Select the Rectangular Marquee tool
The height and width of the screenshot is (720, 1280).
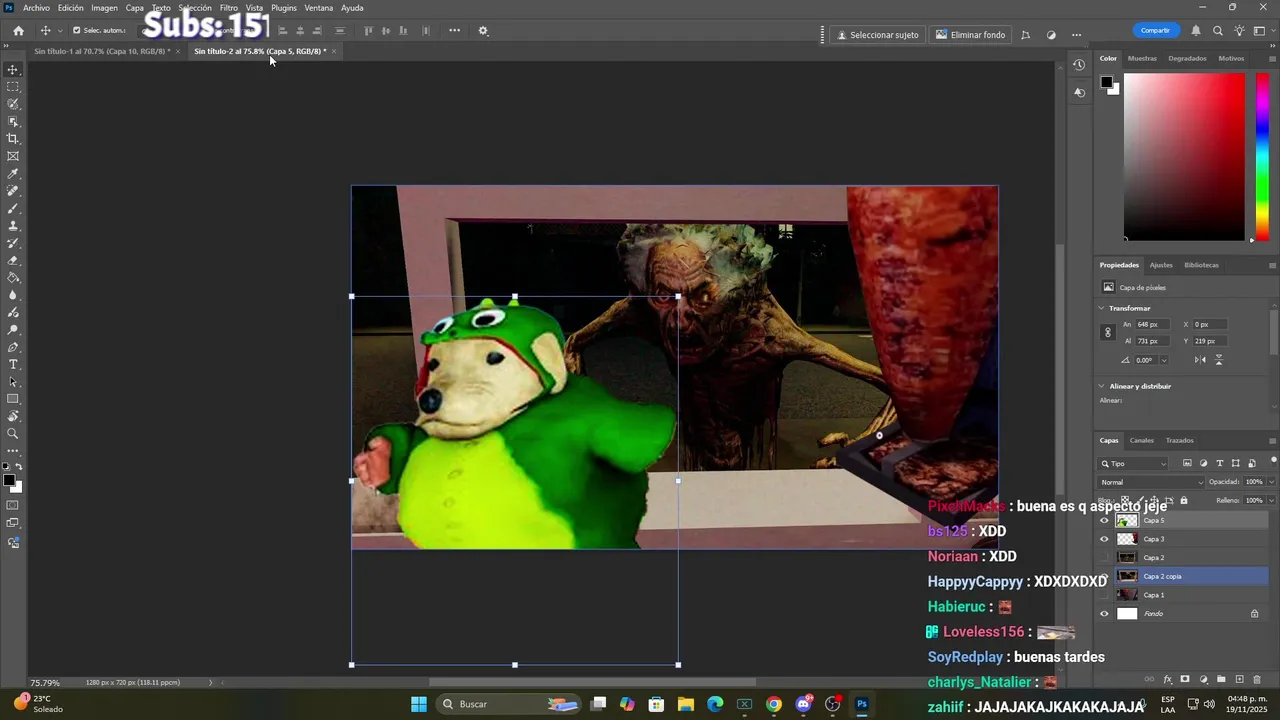coord(13,87)
